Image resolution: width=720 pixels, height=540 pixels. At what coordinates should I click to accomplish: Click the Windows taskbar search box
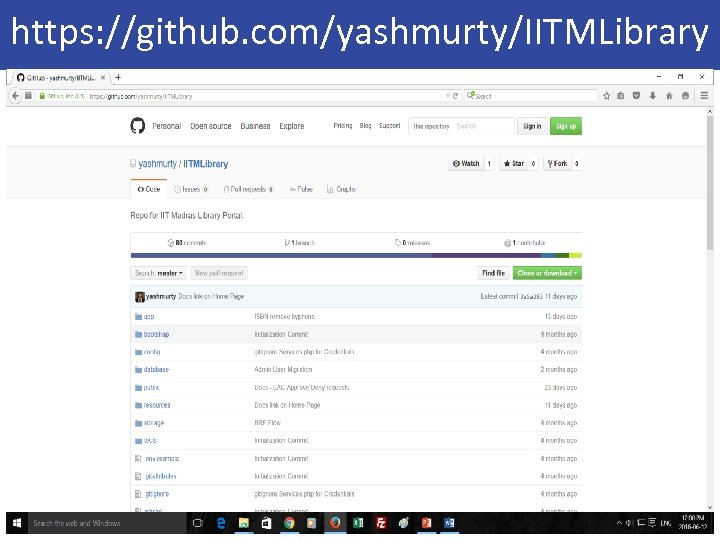coord(107,523)
